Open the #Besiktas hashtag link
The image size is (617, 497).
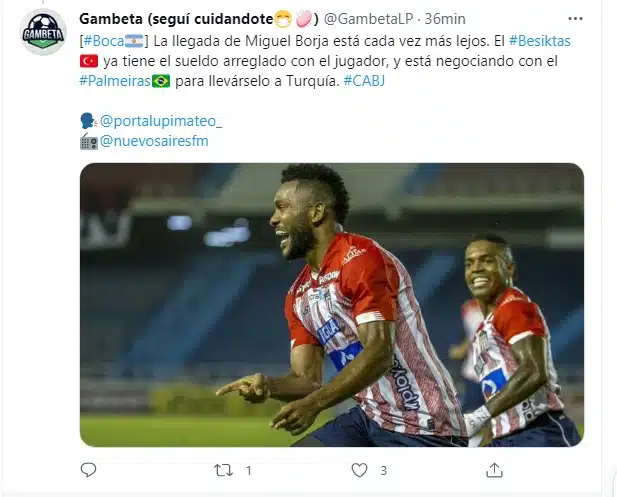(539, 41)
